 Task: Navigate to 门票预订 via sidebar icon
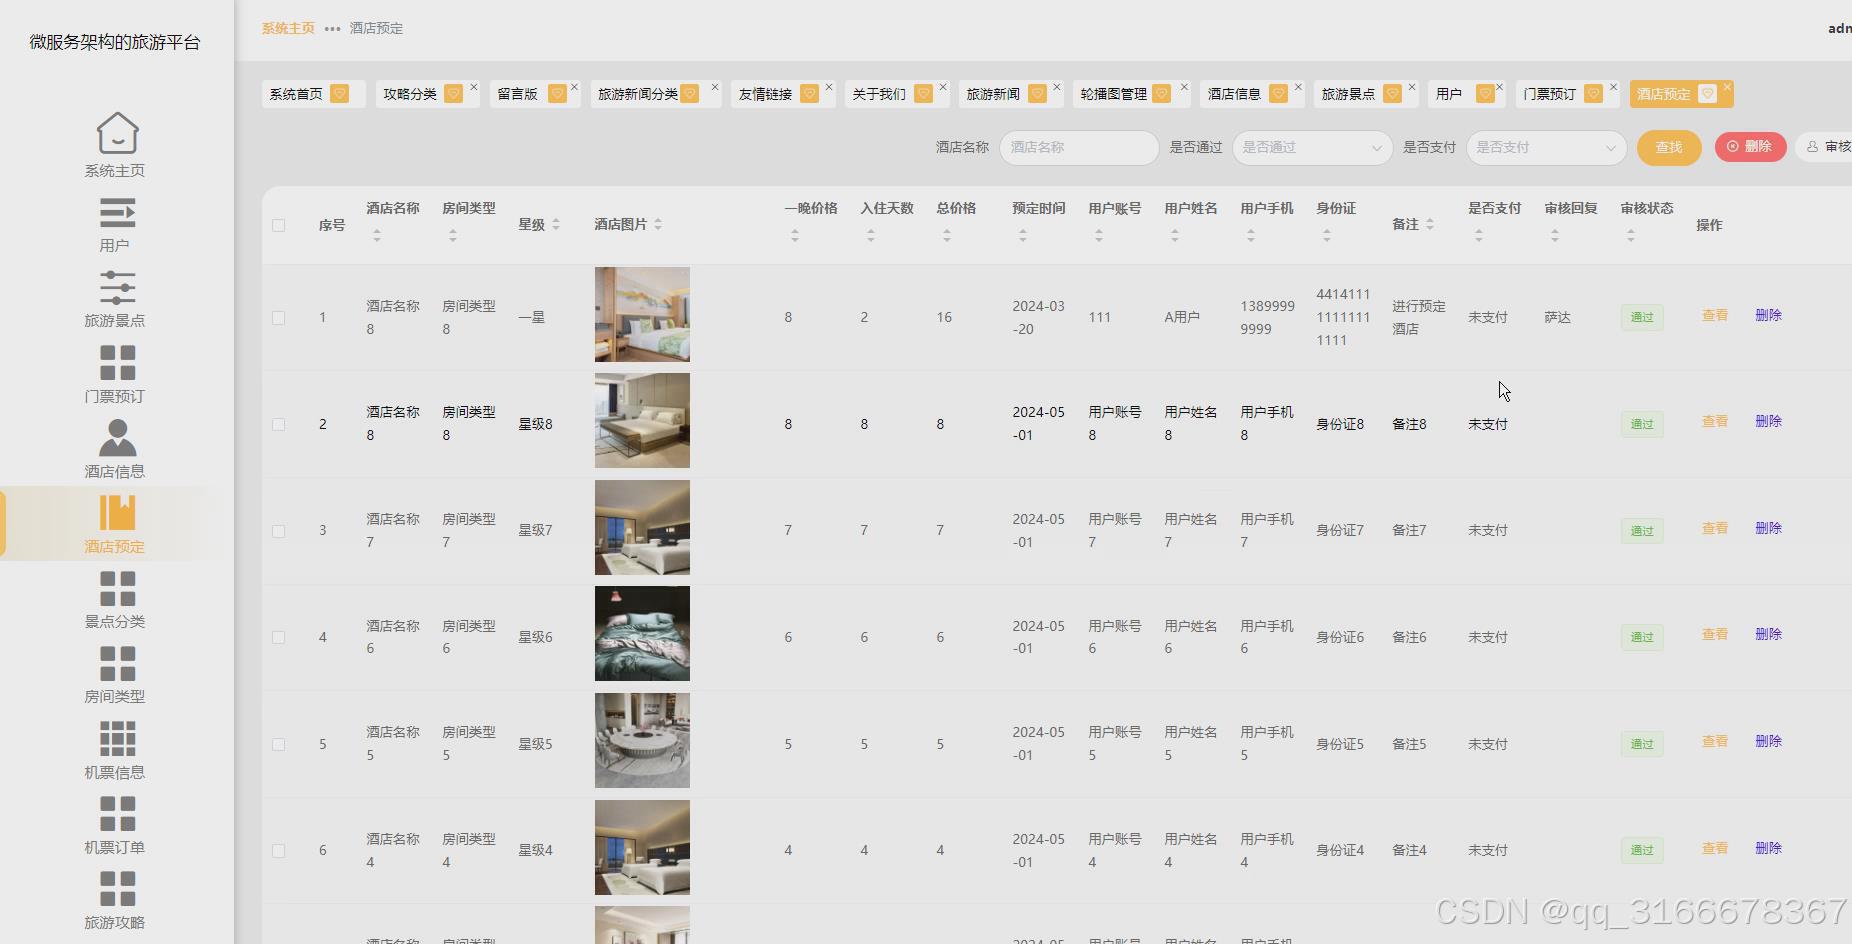tap(115, 370)
